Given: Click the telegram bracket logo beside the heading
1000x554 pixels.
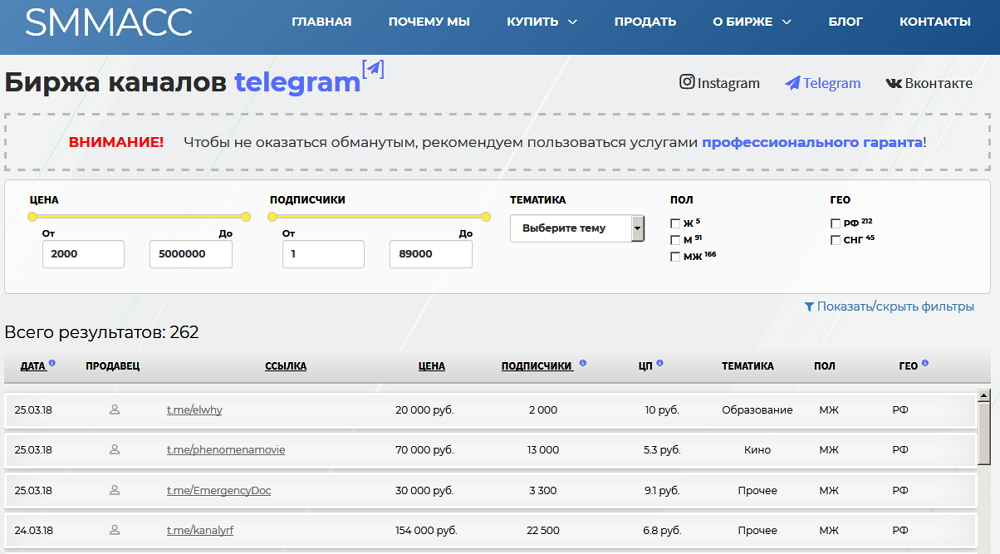Looking at the screenshot, I should pos(373,69).
